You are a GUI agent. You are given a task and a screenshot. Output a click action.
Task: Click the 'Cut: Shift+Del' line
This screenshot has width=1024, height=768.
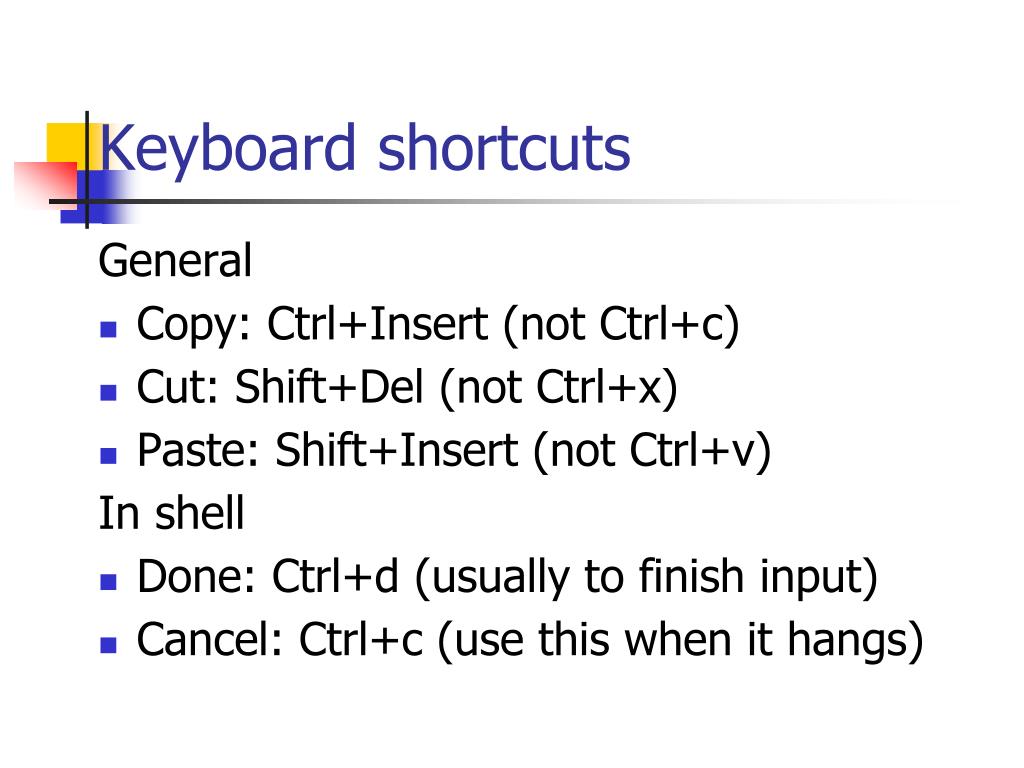point(407,388)
